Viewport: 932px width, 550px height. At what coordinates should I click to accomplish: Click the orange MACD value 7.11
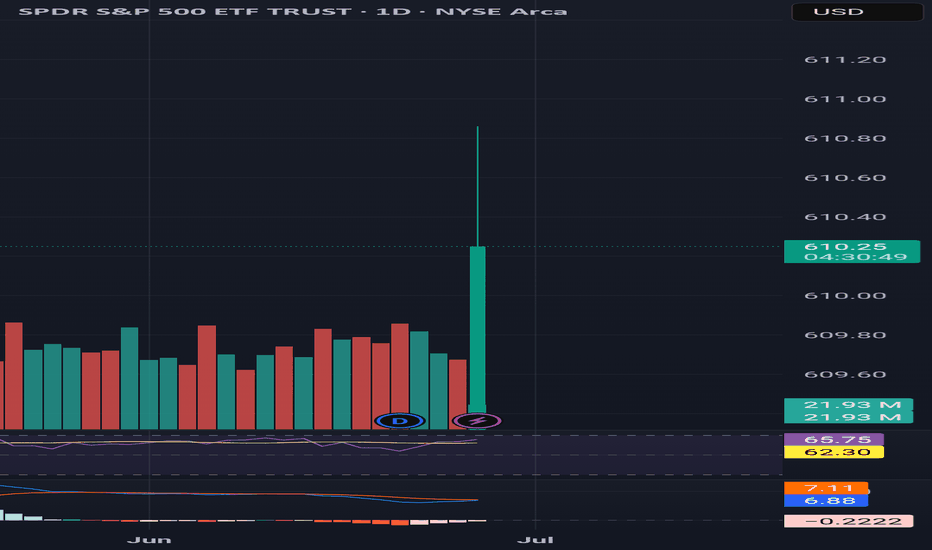click(x=826, y=488)
